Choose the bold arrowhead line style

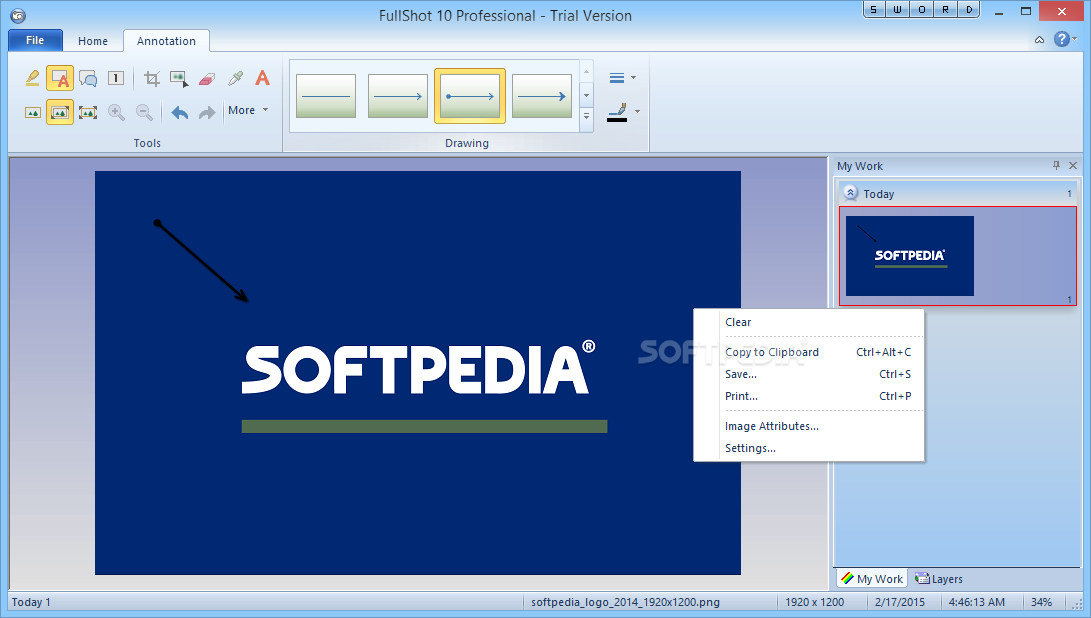click(x=542, y=96)
